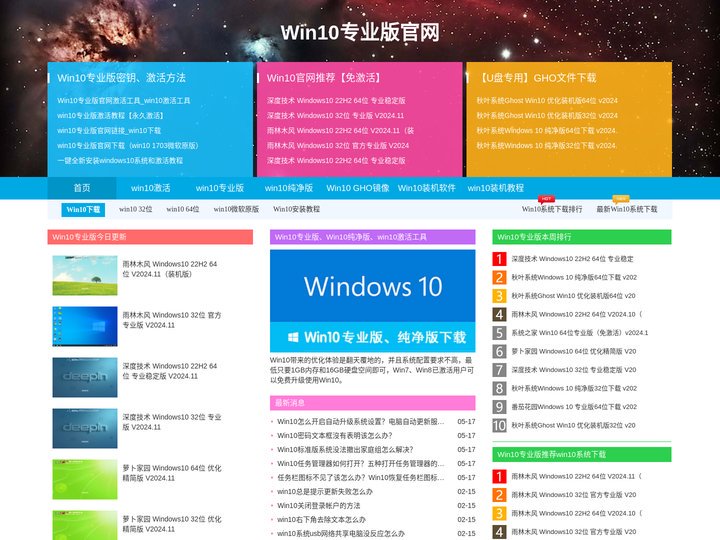Click the Win10下载 sub-nav button
Screen dimensions: 720x540
tap(83, 209)
